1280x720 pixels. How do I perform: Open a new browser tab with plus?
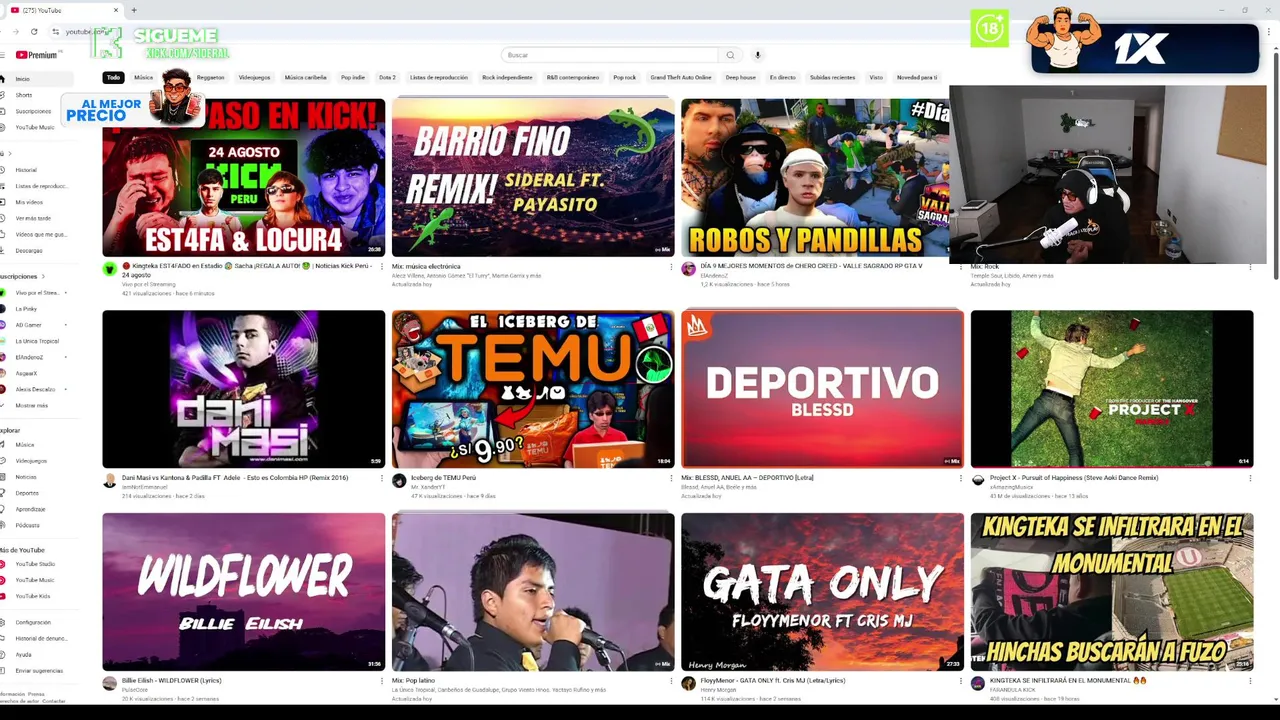[133, 10]
